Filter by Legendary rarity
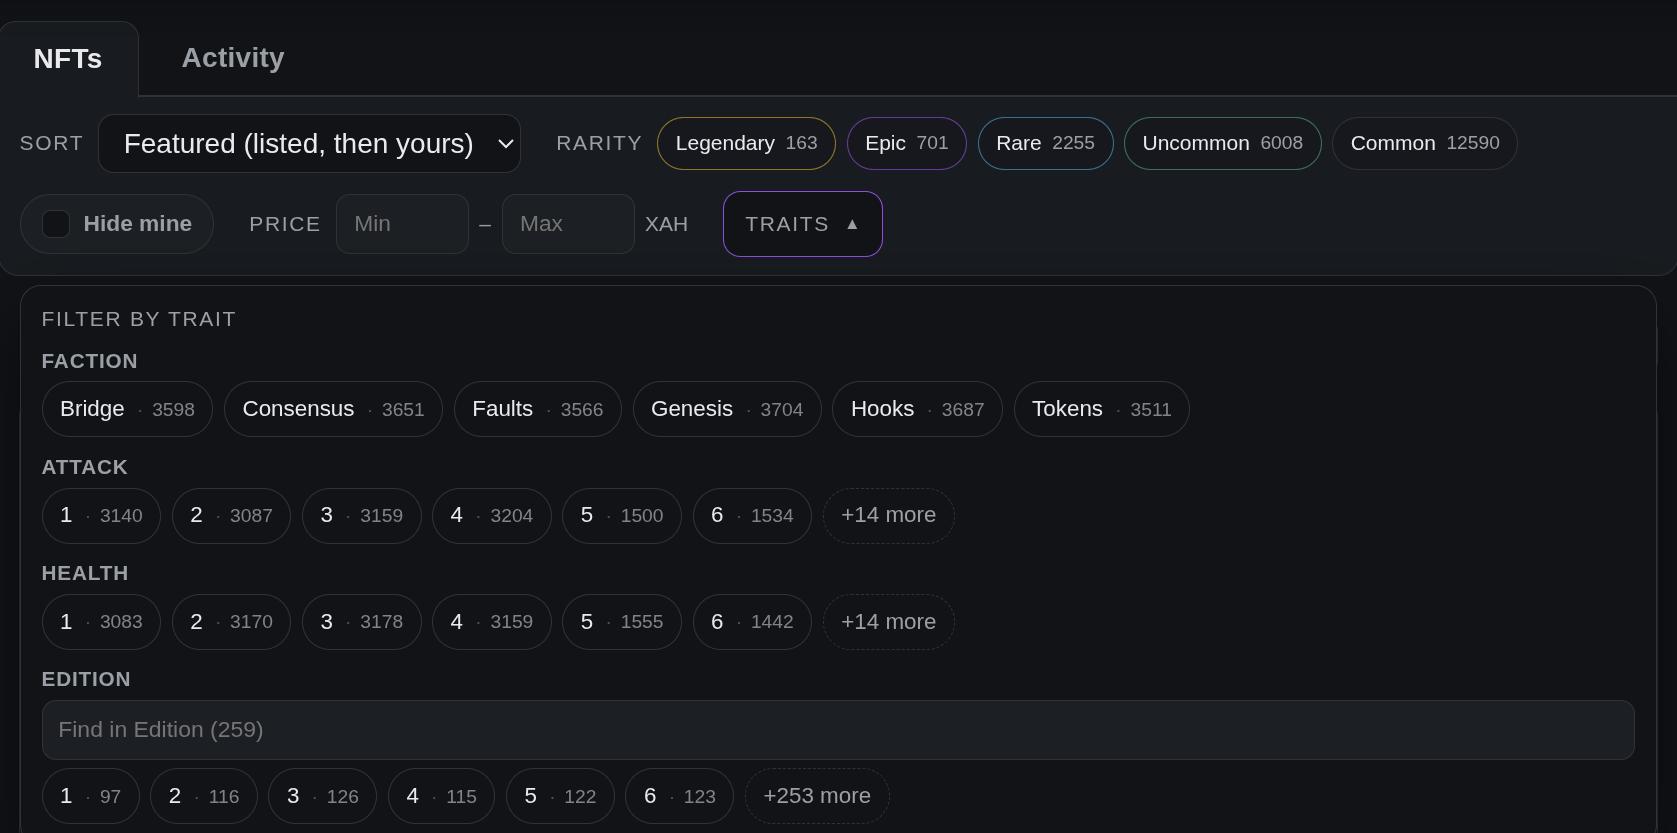Viewport: 1677px width, 833px height. [x=746, y=143]
